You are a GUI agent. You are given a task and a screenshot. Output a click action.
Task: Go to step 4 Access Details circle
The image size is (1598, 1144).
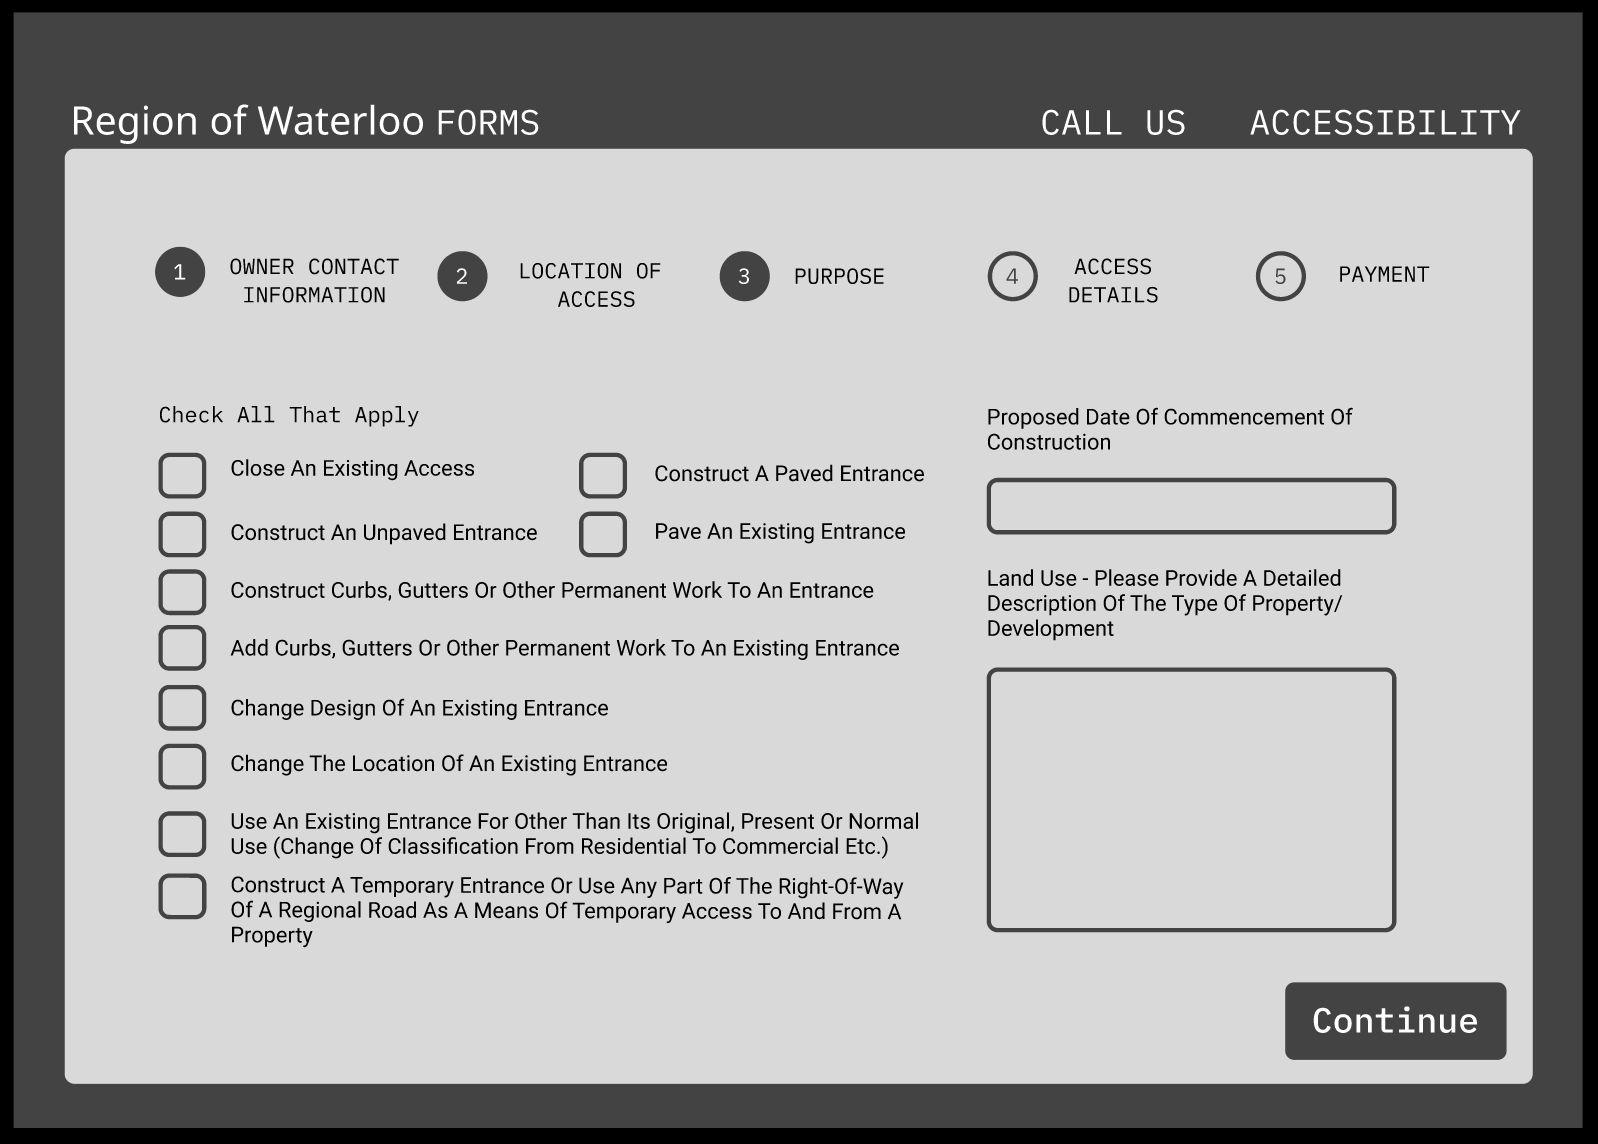tap(1012, 277)
